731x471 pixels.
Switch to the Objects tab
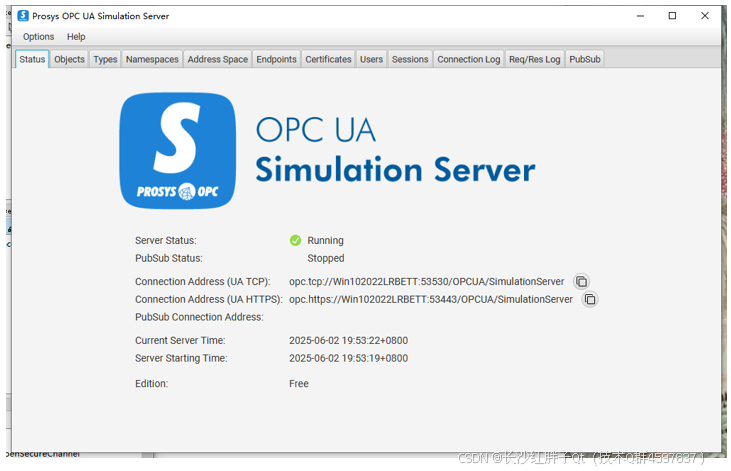click(69, 59)
